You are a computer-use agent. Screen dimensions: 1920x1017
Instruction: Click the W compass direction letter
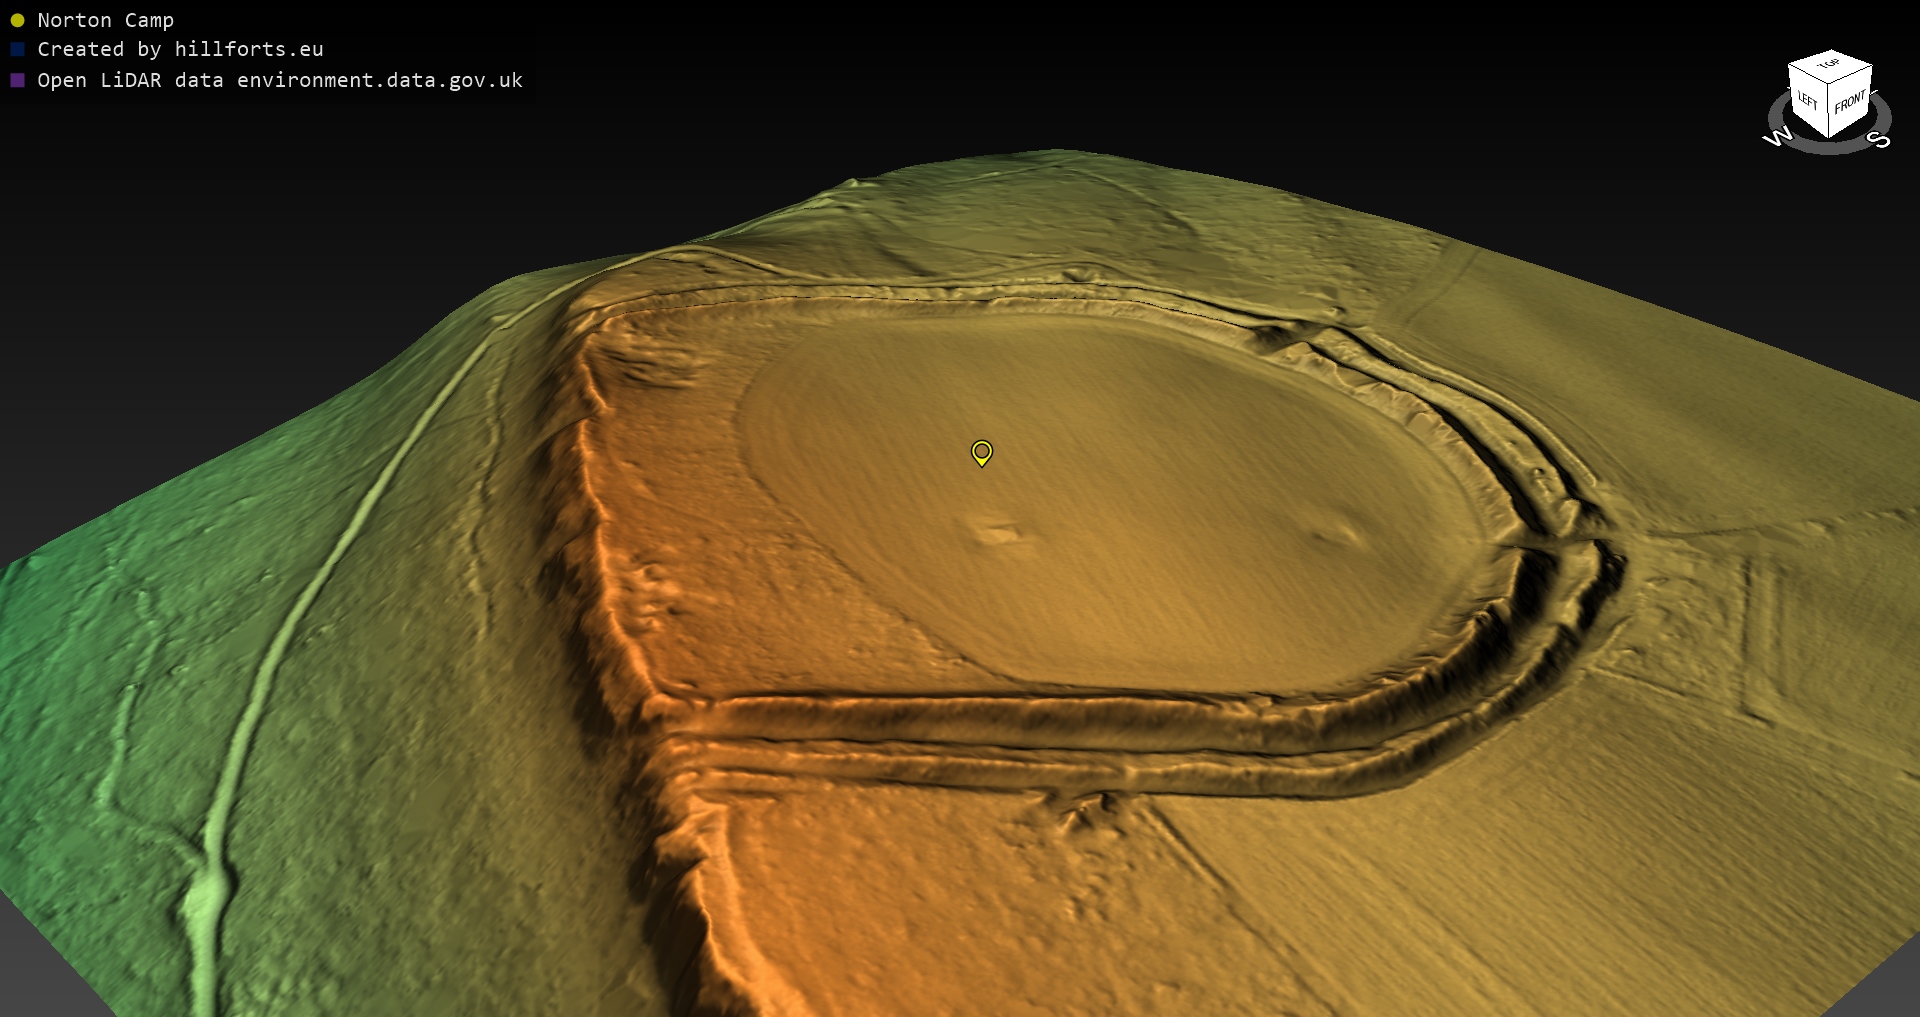click(x=1777, y=138)
